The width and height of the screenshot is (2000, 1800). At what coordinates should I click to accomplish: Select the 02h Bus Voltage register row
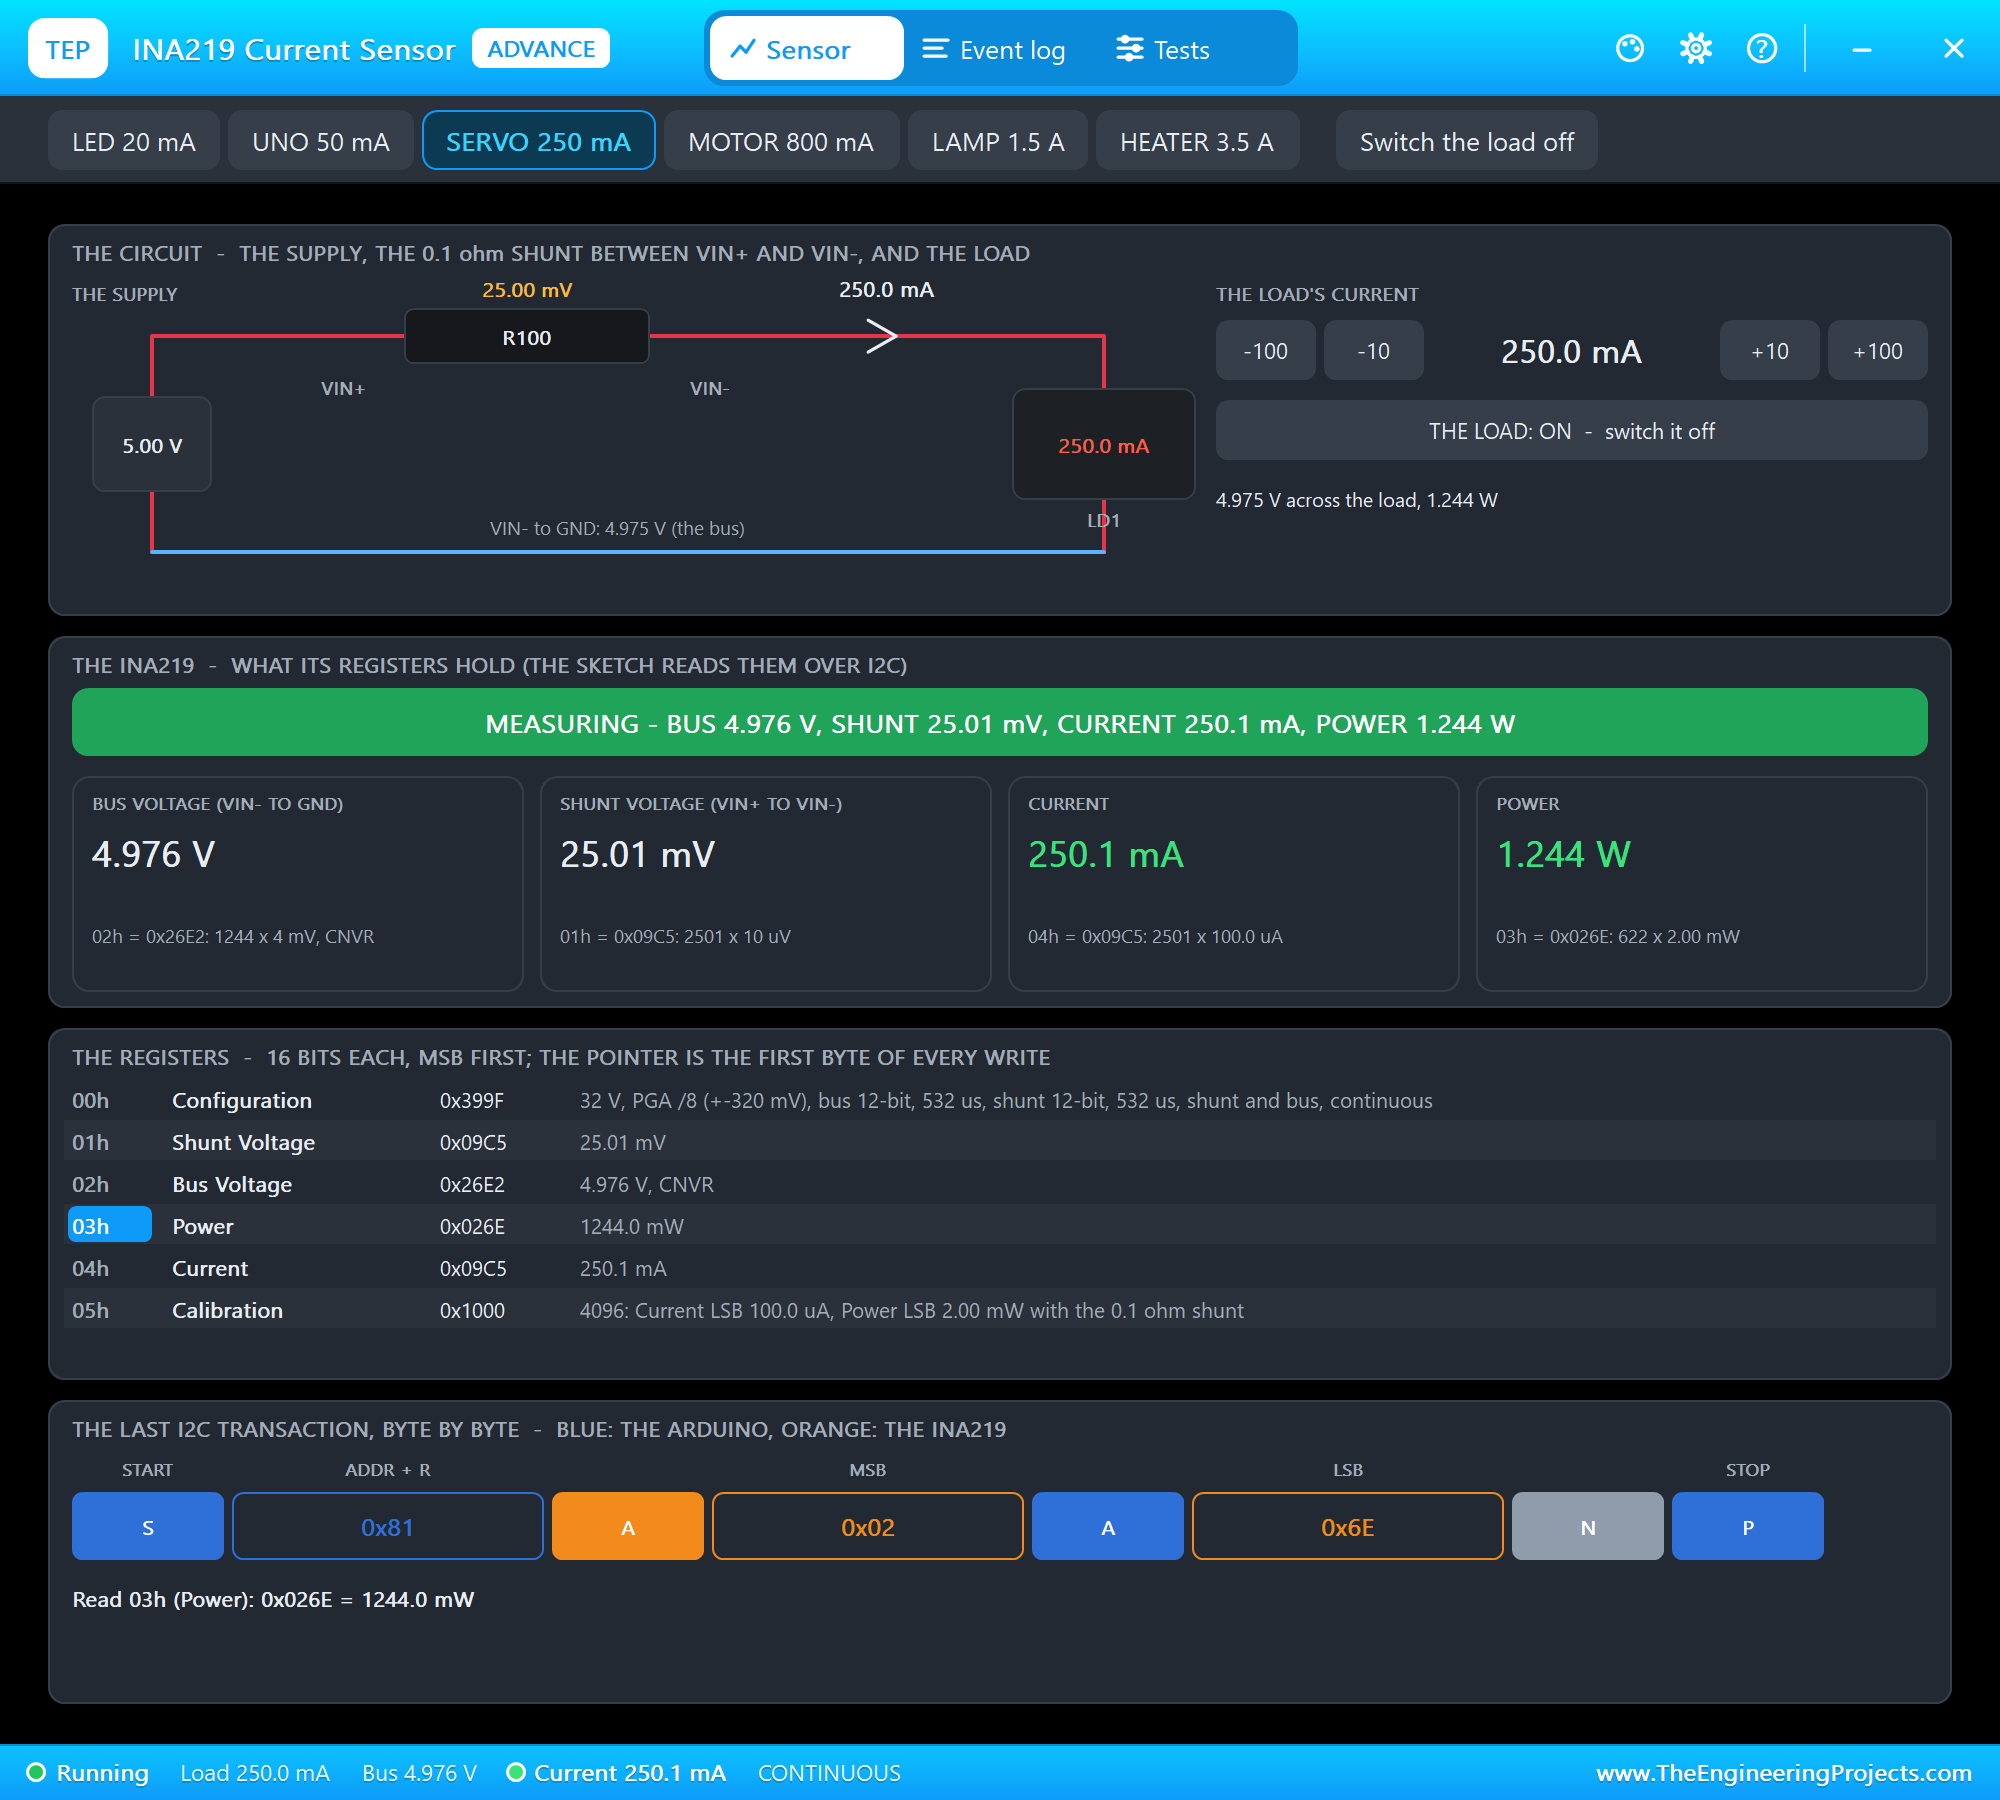click(1002, 1184)
